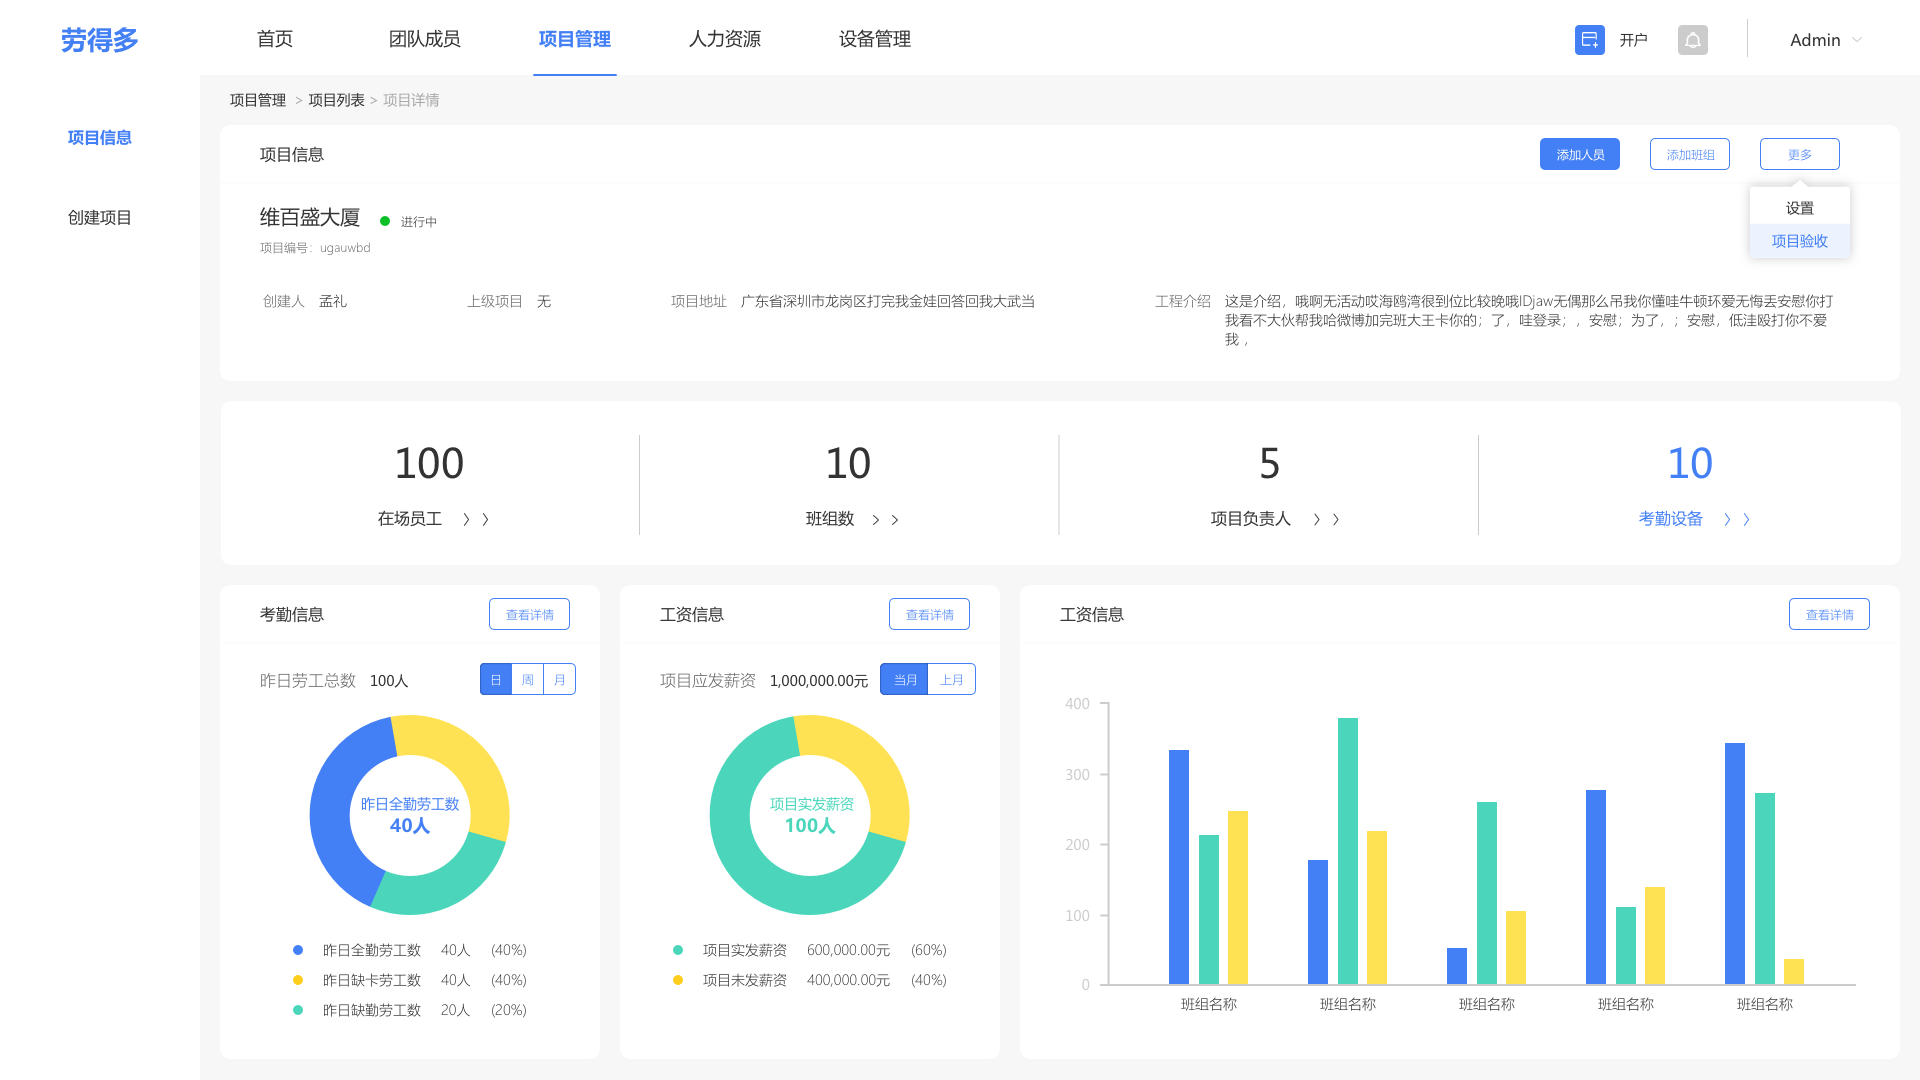Image resolution: width=1920 pixels, height=1080 pixels.
Task: Expand the 在场员工 chevron arrows
Action: pyautogui.click(x=475, y=519)
